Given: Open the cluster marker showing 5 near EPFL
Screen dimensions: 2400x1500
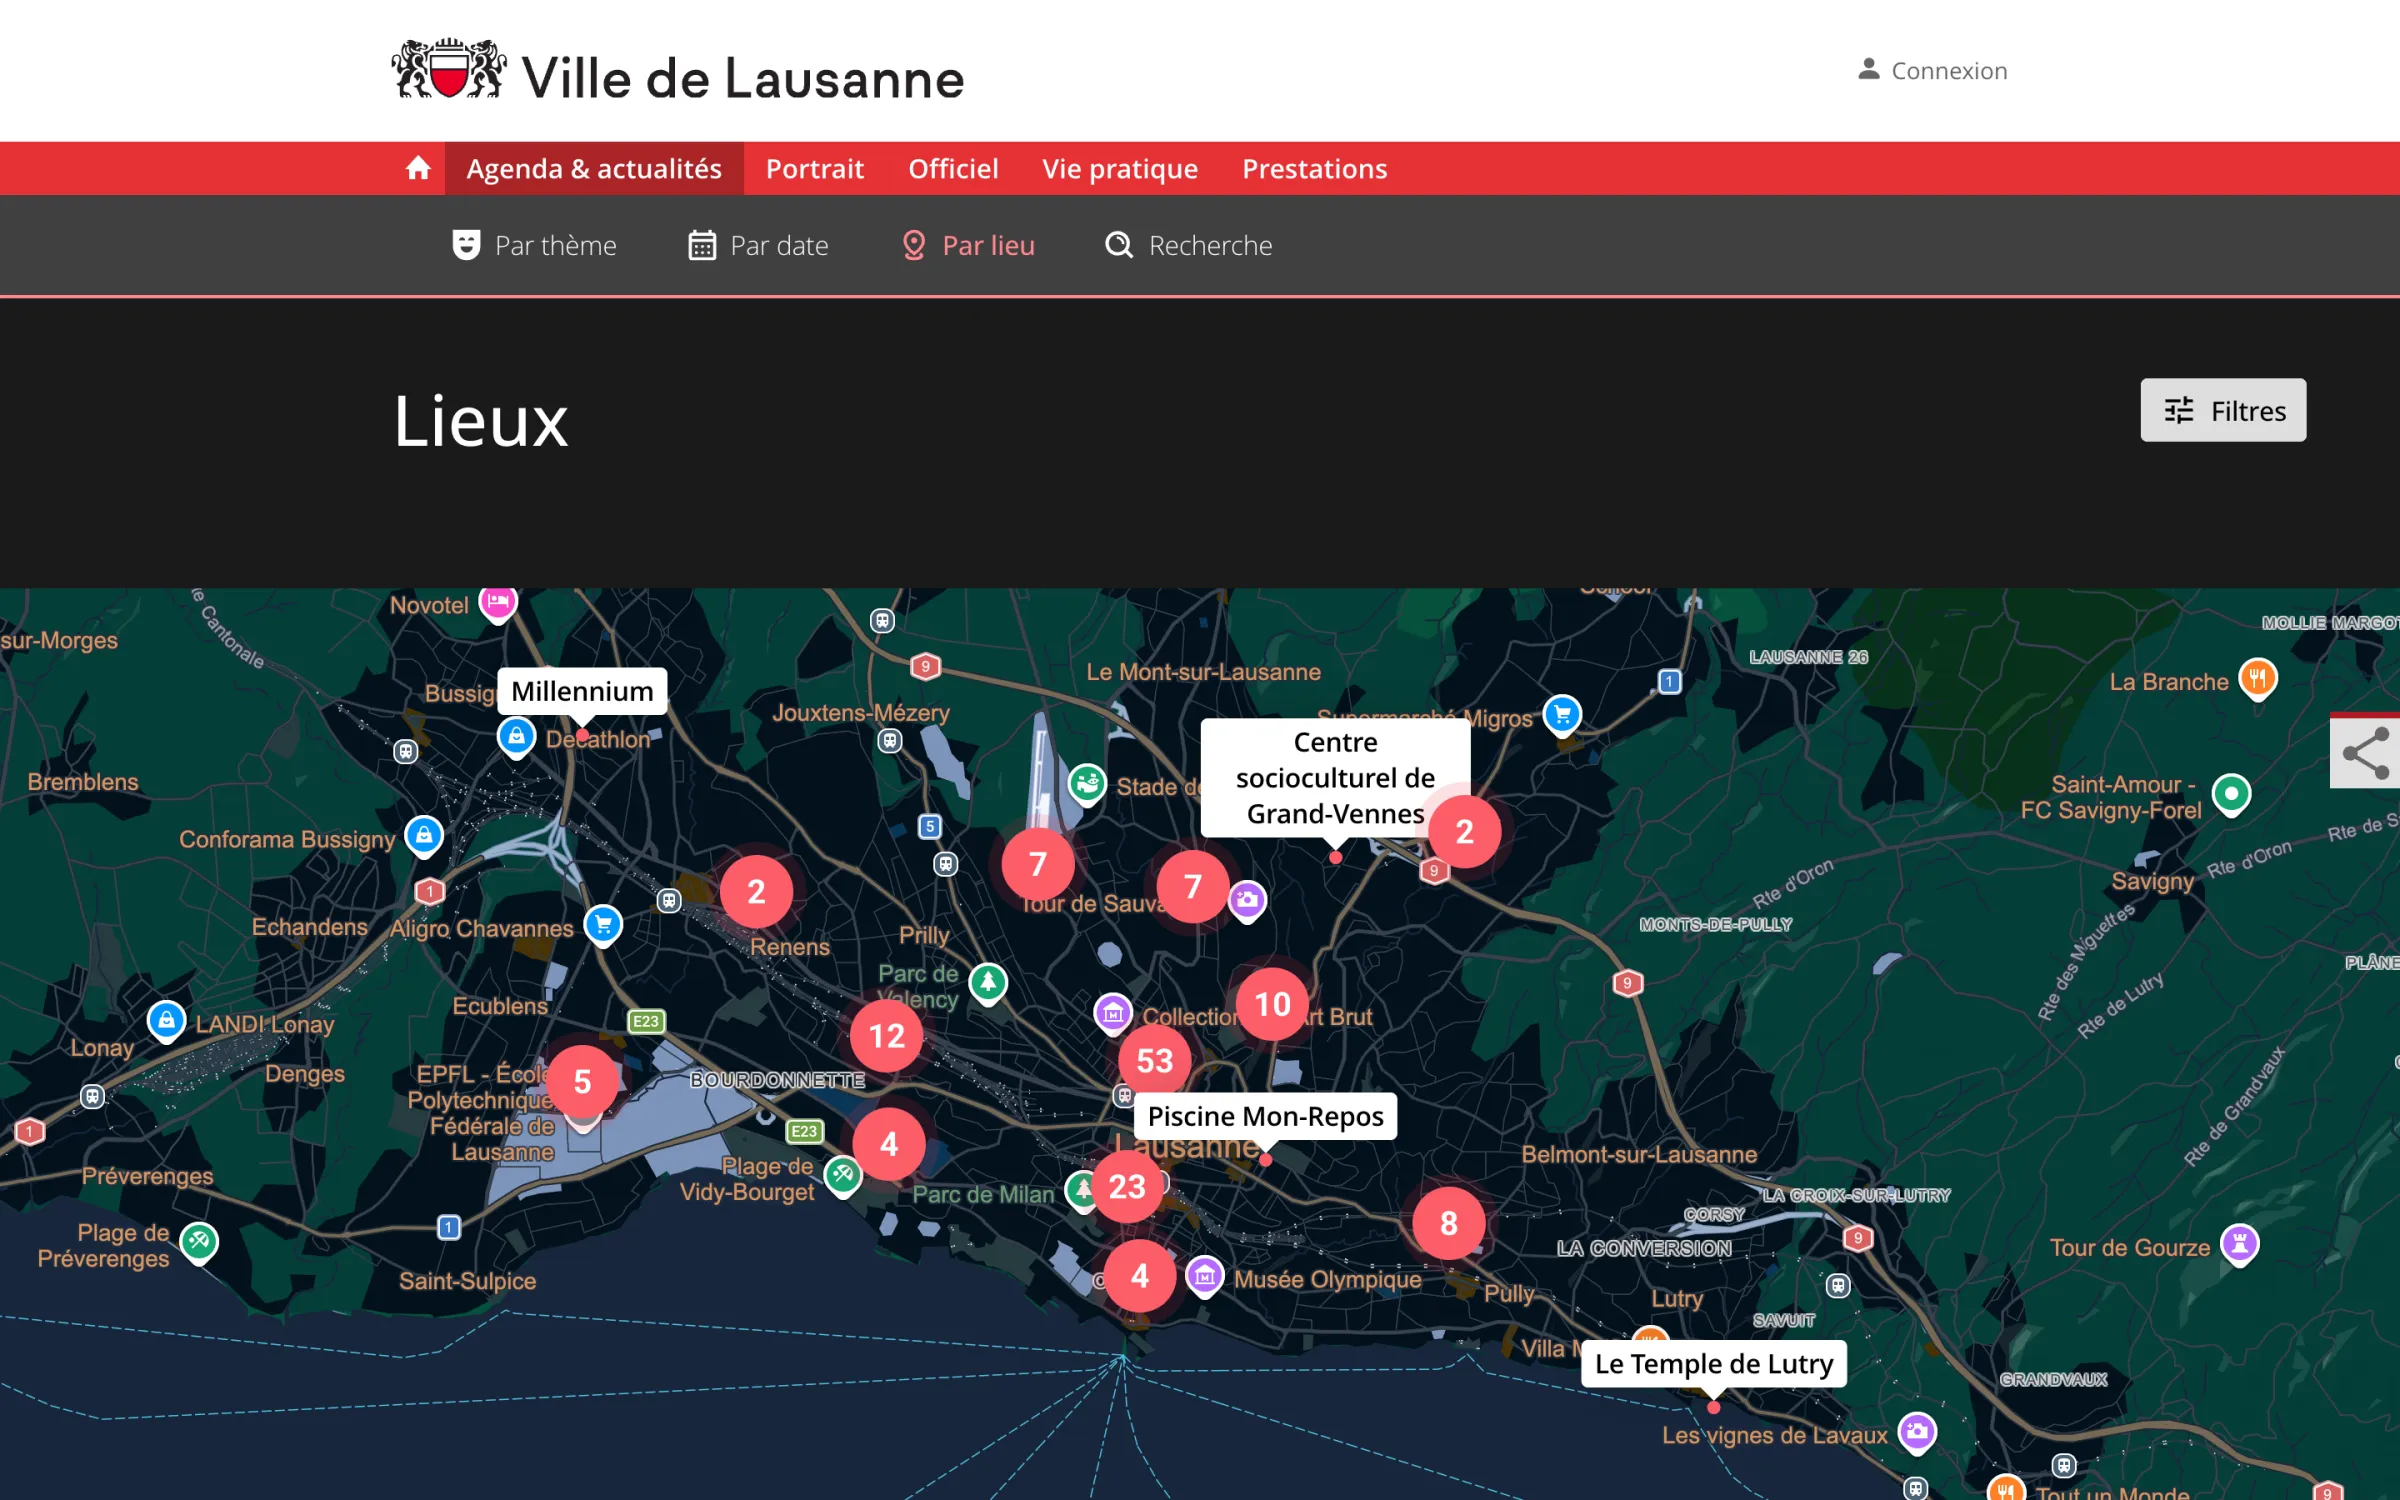Looking at the screenshot, I should [582, 1082].
